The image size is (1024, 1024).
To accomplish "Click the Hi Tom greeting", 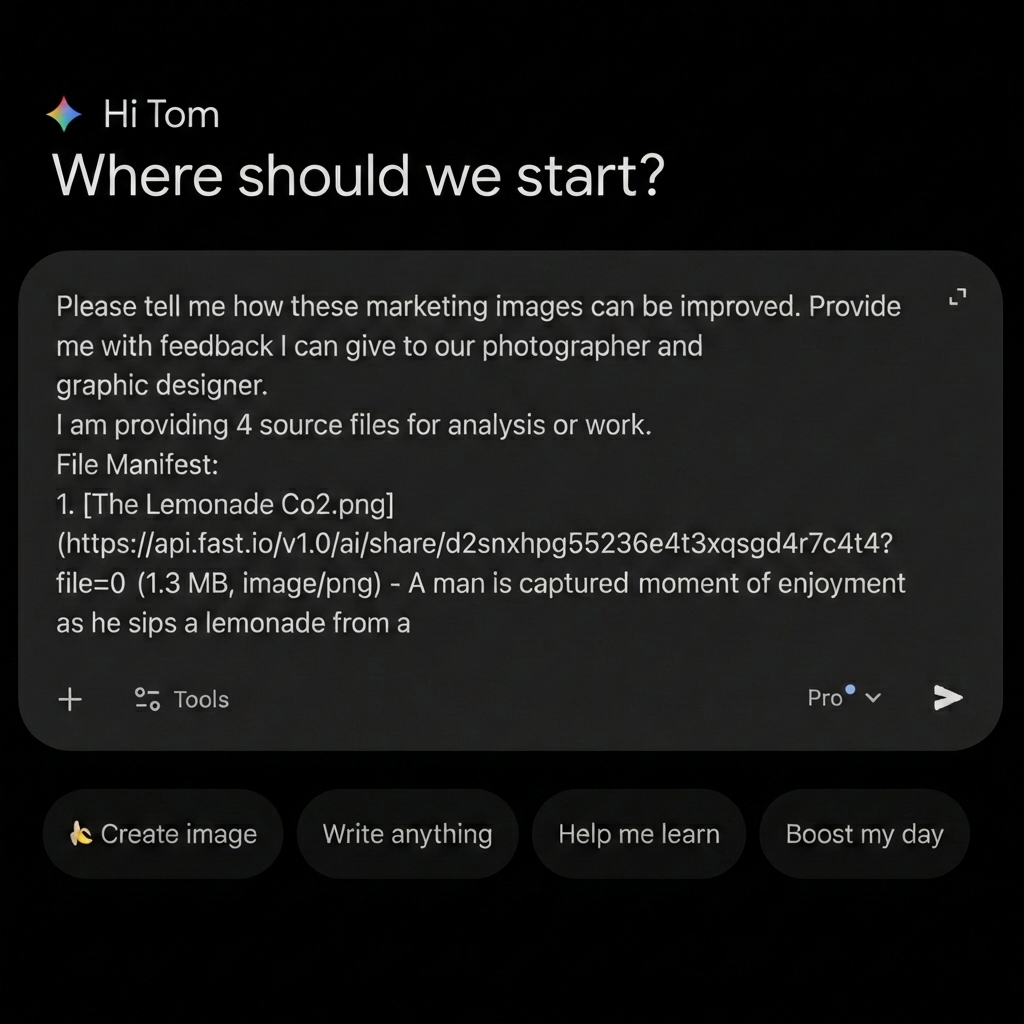I will tap(161, 115).
